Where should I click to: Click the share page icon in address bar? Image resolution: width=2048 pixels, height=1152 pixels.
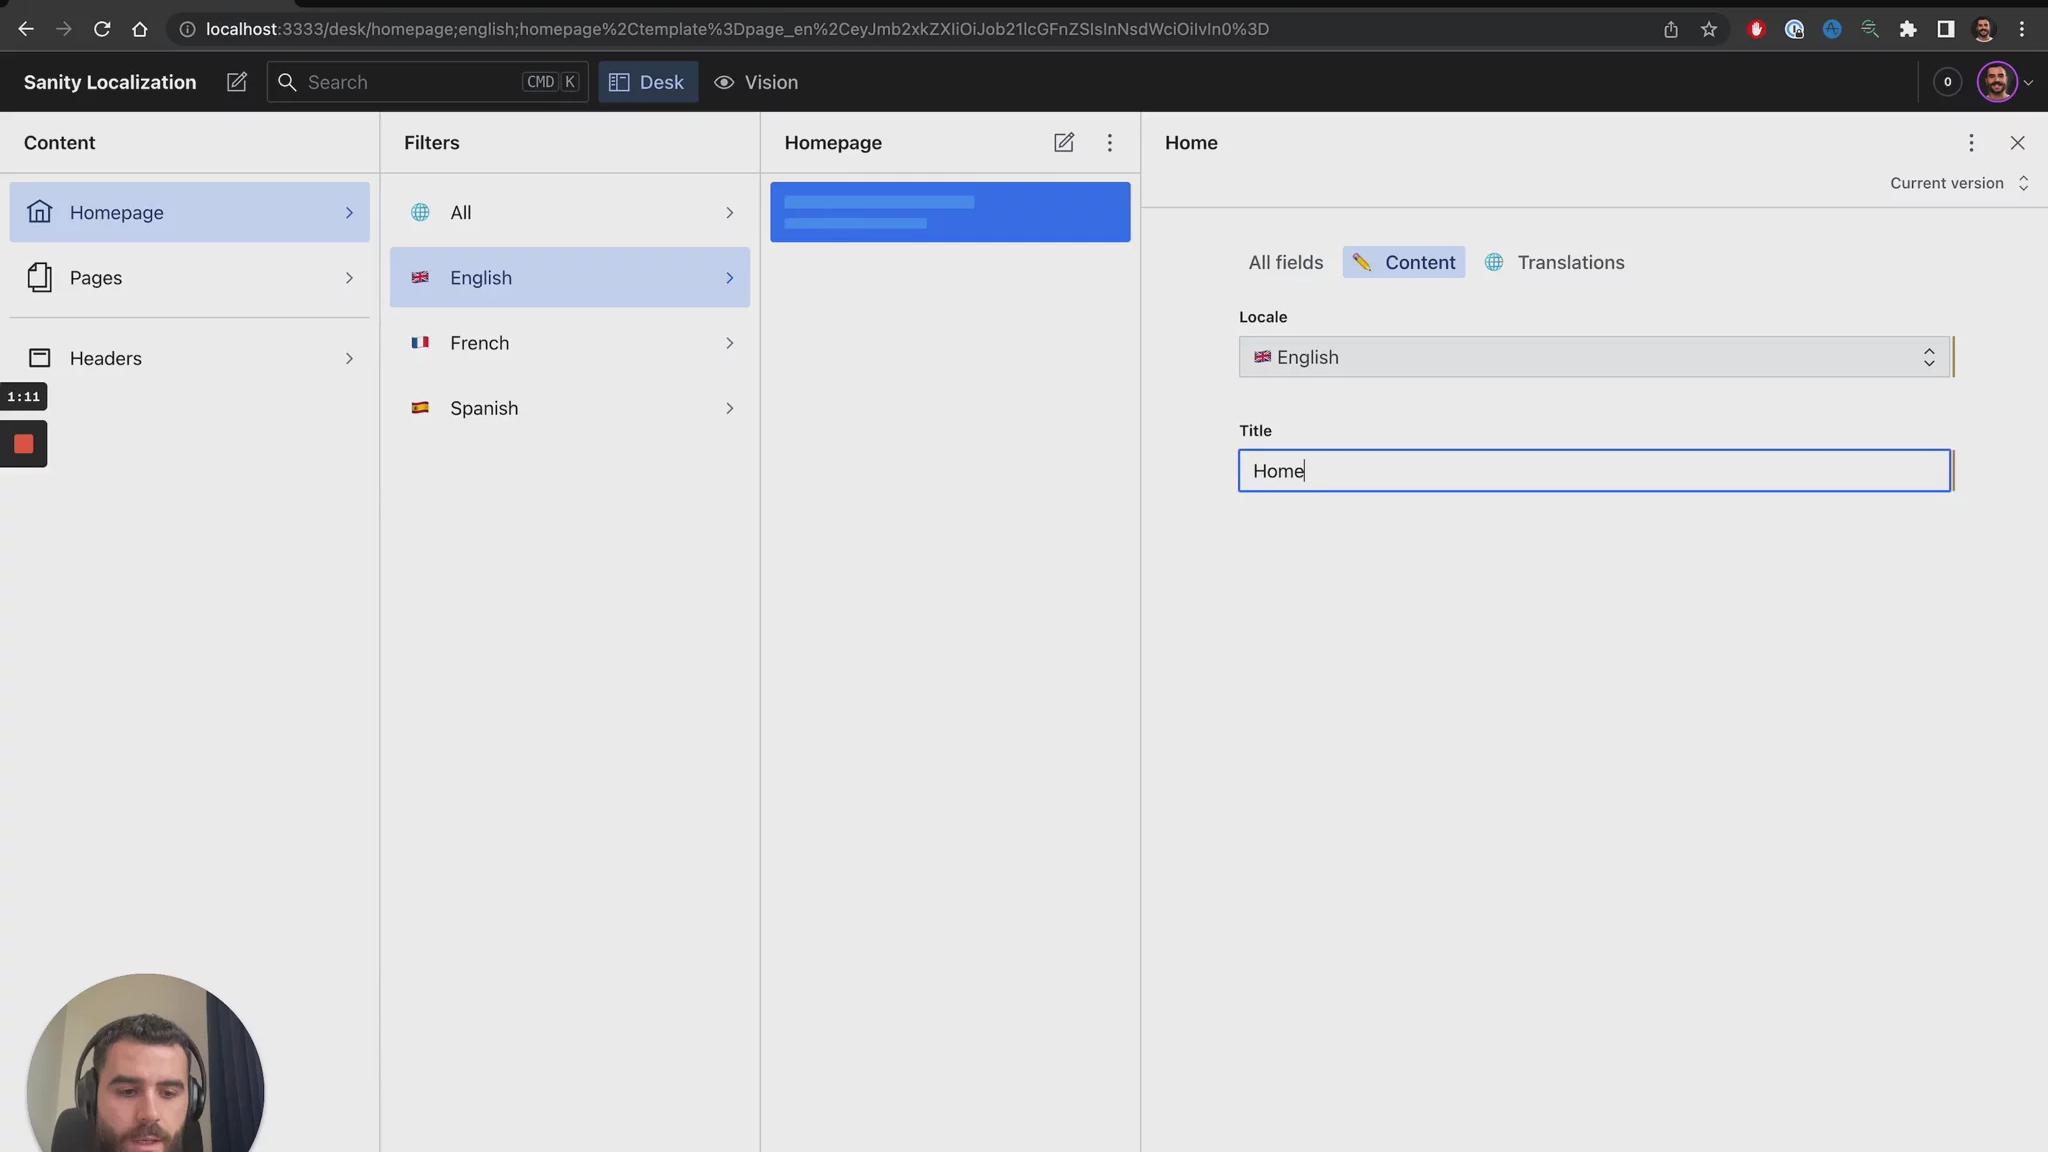pos(1671,29)
